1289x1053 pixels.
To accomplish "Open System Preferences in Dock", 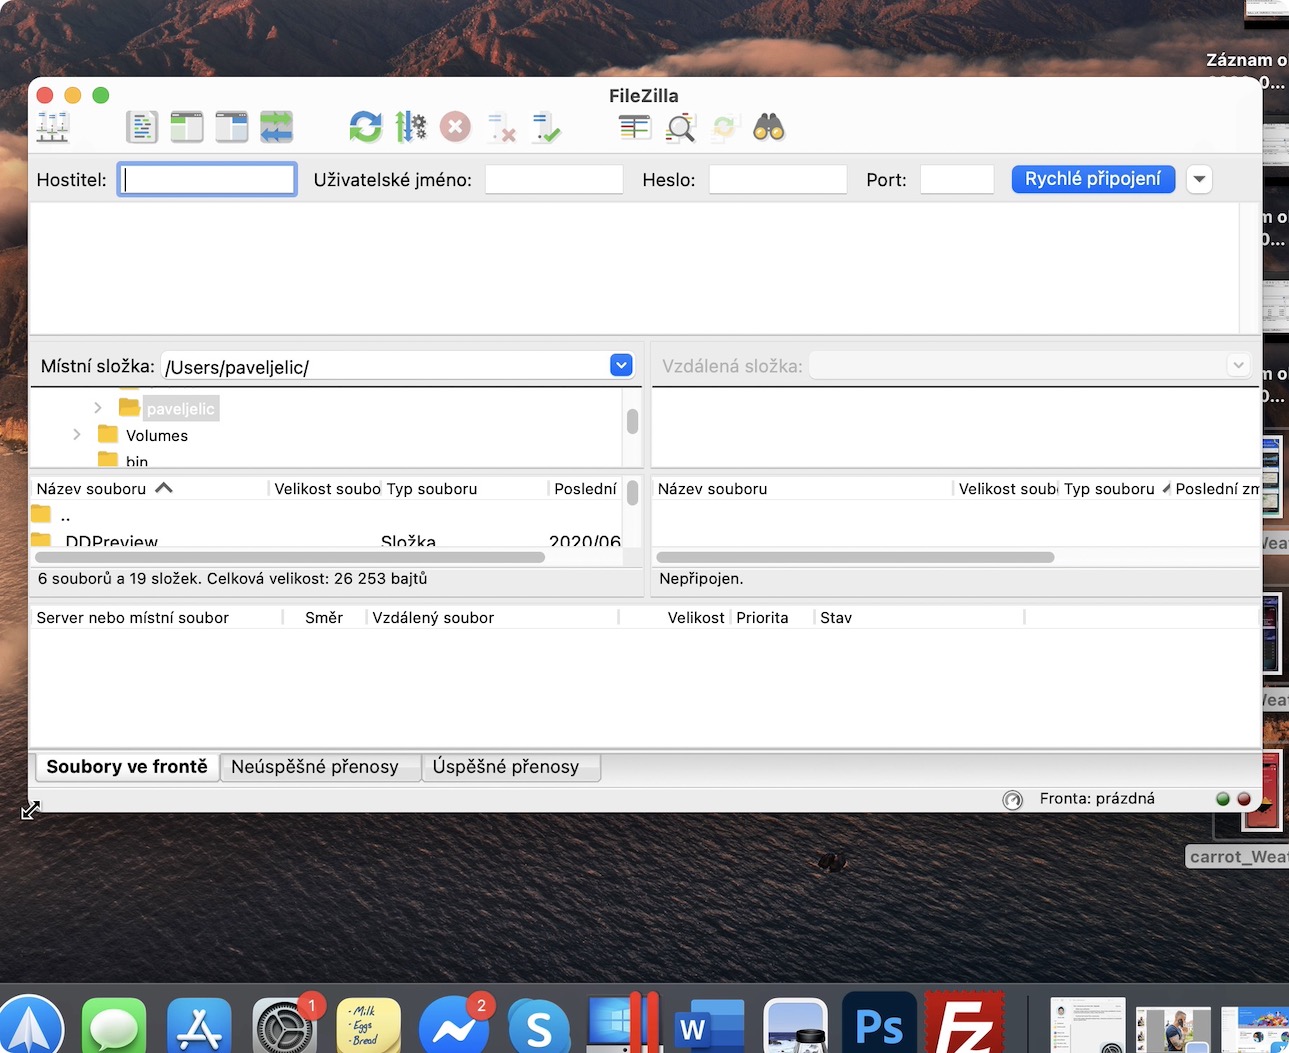I will pyautogui.click(x=284, y=1026).
